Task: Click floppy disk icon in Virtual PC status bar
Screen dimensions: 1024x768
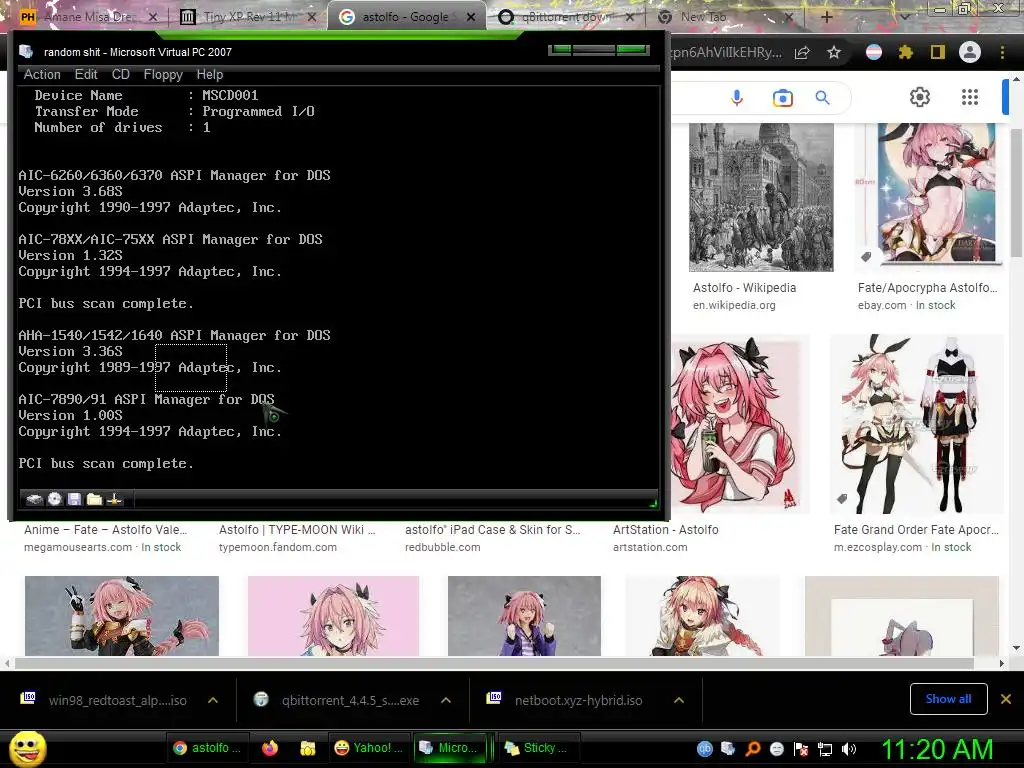Action: (x=74, y=499)
